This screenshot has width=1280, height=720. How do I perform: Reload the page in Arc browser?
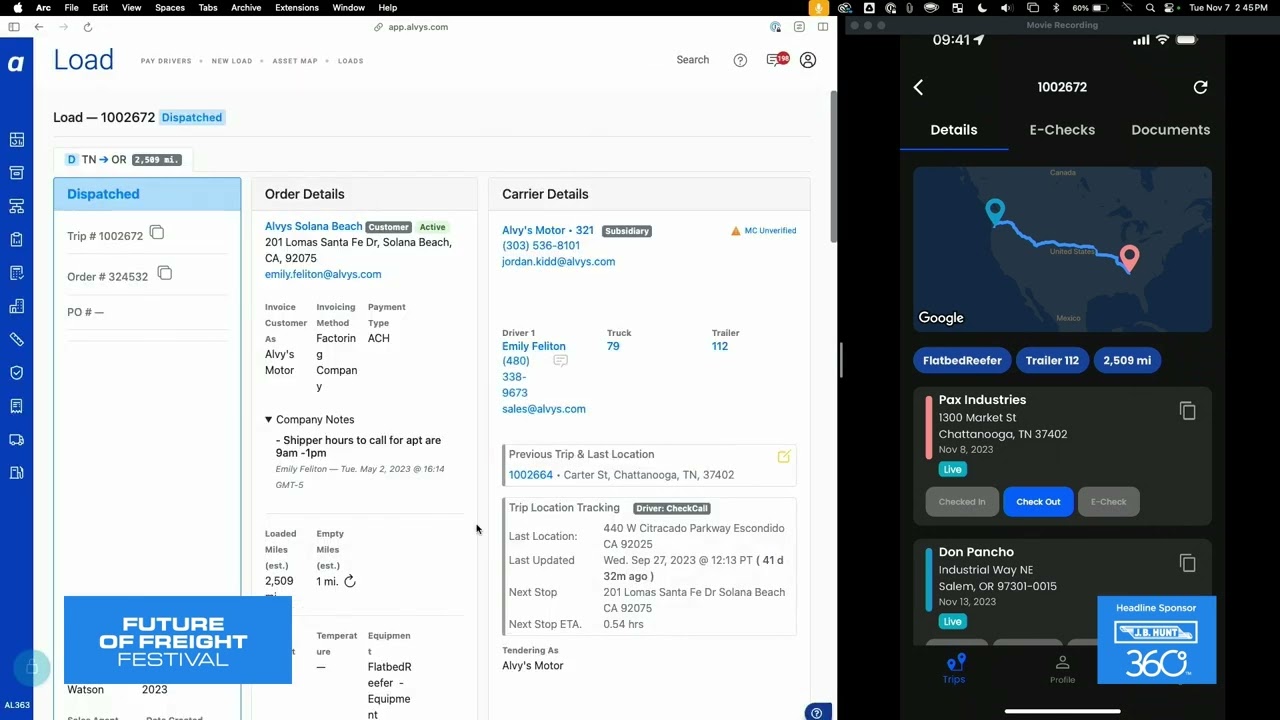coord(88,27)
